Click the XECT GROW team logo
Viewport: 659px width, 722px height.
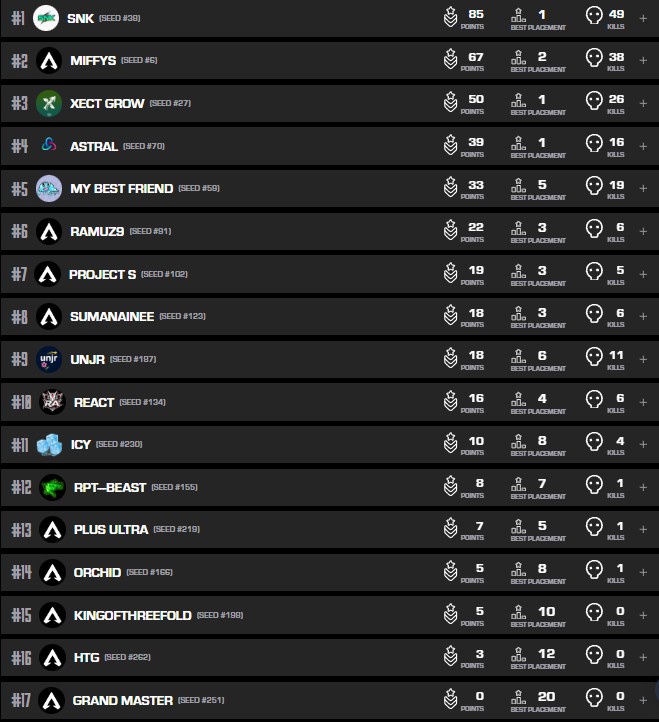click(x=49, y=103)
